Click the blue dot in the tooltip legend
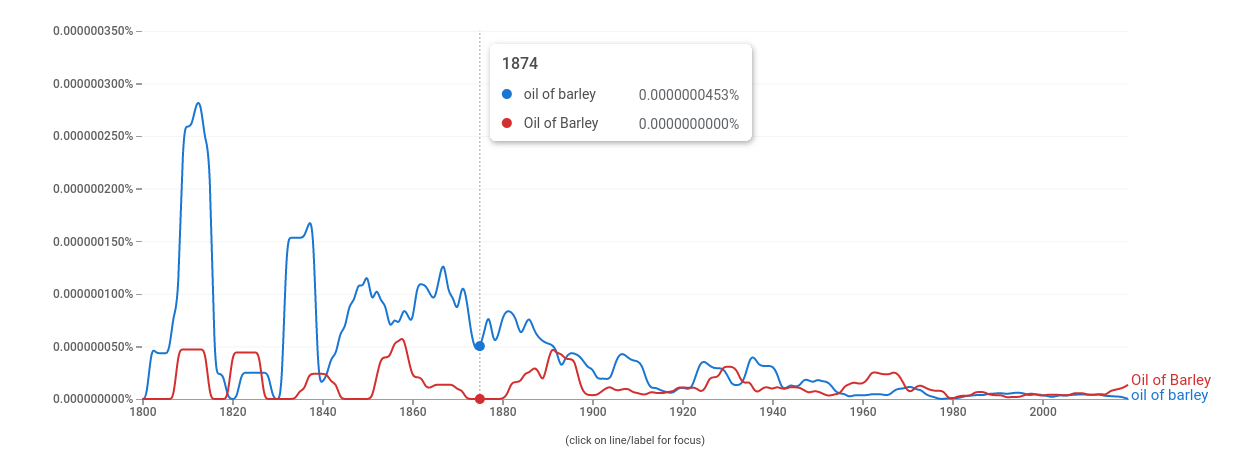 507,95
